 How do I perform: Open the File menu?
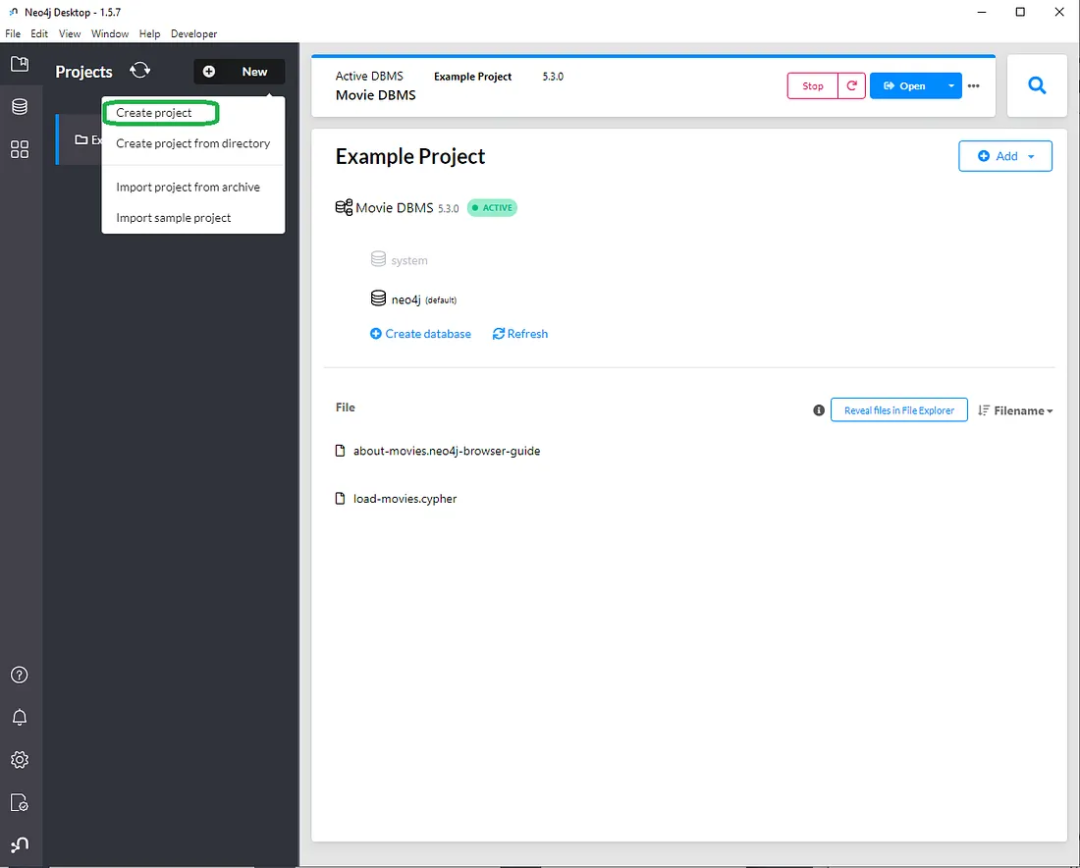[13, 34]
